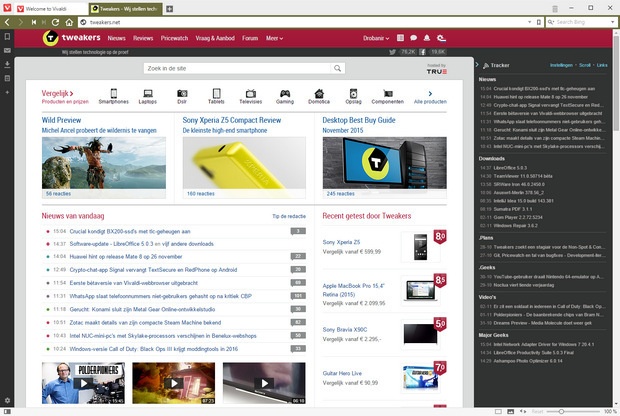This screenshot has width=620, height=416.
Task: Open the Desktop Best Buy Guide article
Action: pyautogui.click(x=359, y=120)
